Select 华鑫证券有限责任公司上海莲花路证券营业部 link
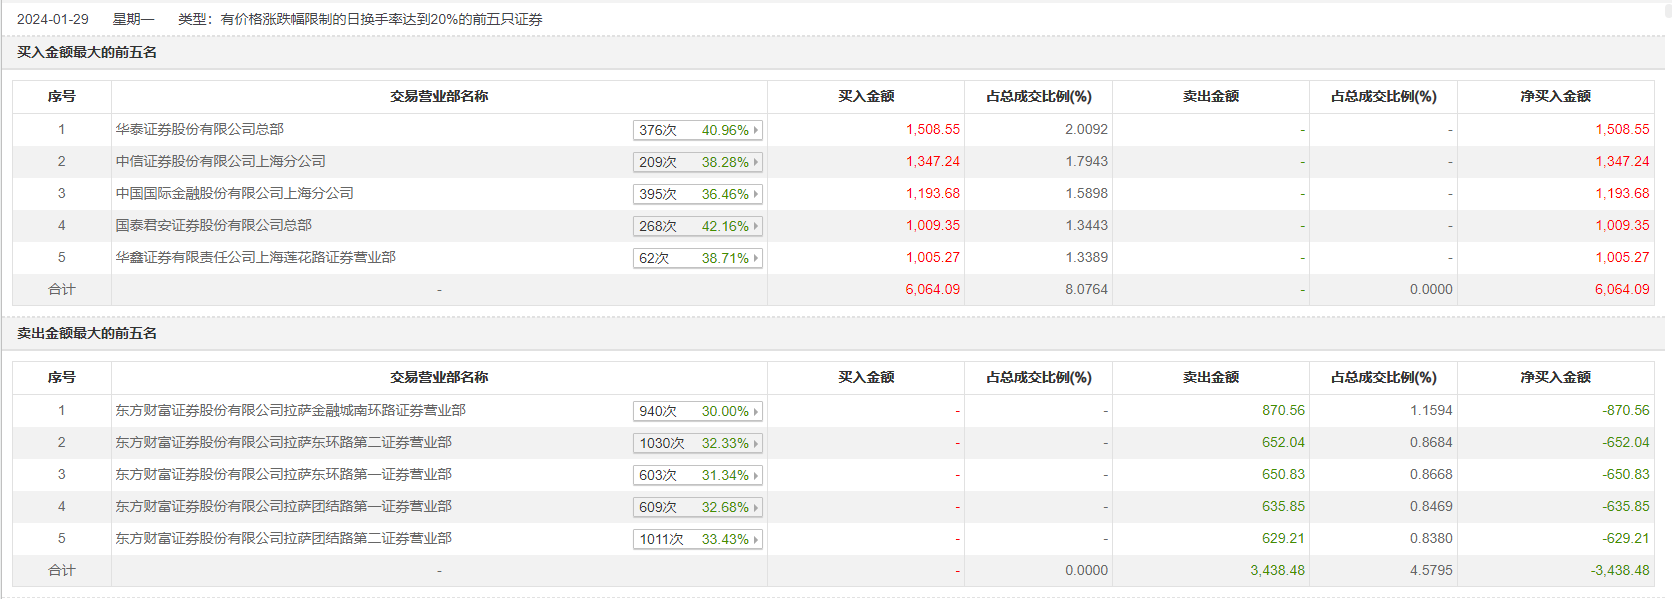Screen dimensions: 1672x599 [x=255, y=257]
